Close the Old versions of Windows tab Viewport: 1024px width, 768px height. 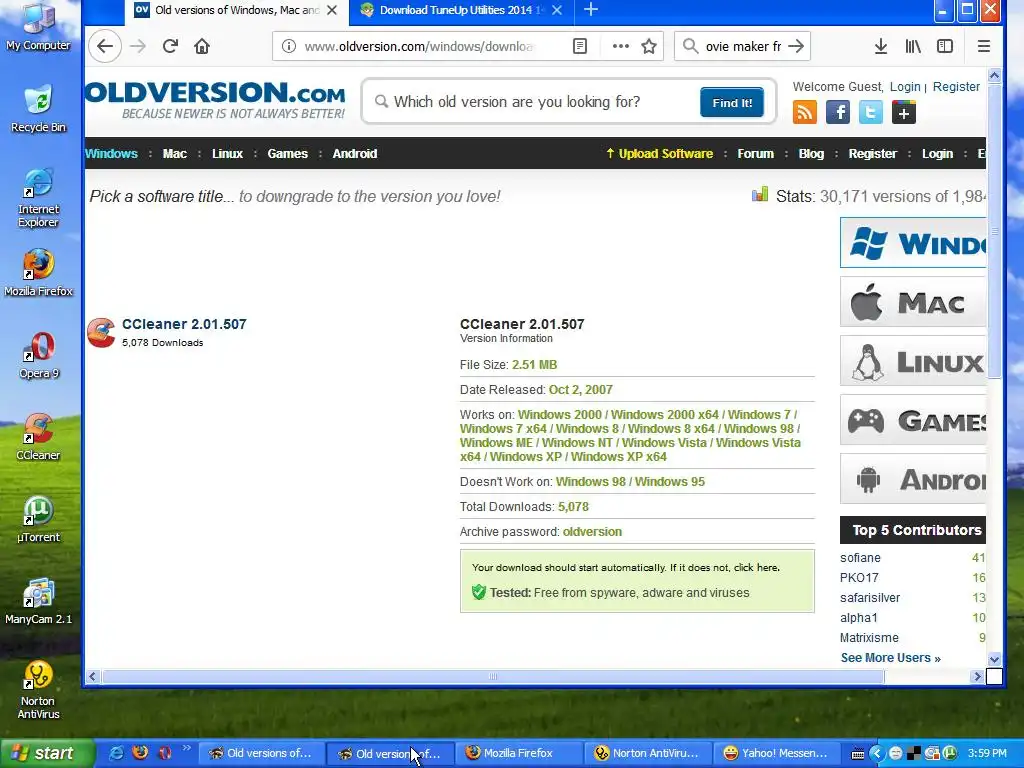[x=332, y=10]
